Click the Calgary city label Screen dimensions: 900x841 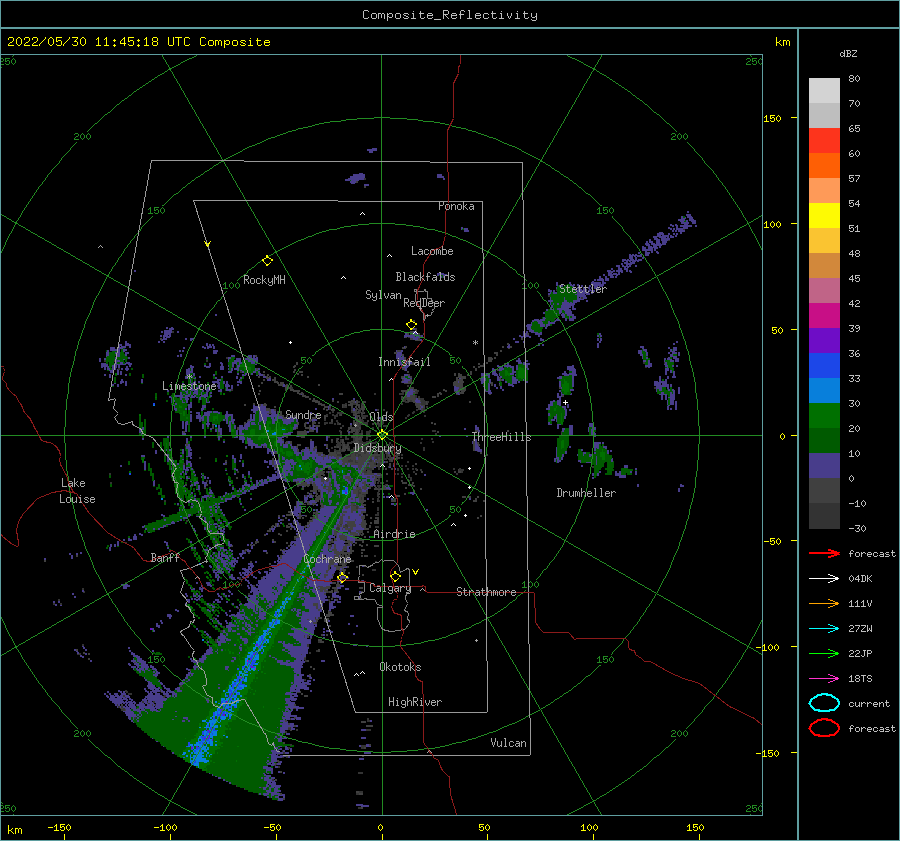click(x=390, y=588)
